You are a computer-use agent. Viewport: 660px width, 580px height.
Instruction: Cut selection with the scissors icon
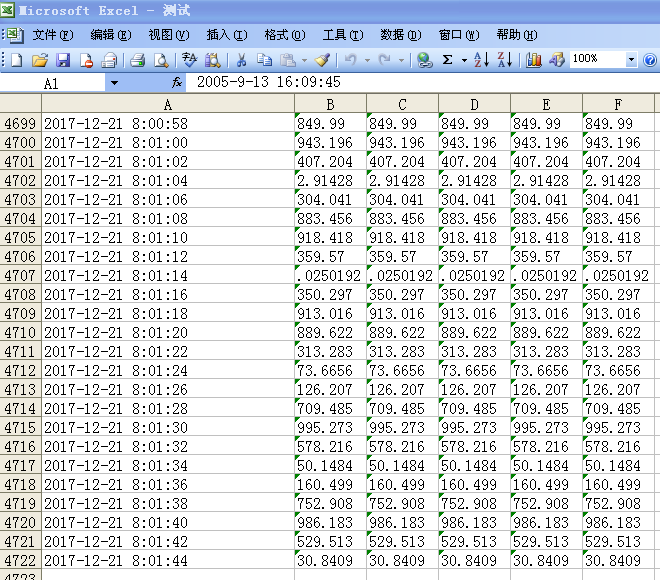click(241, 60)
